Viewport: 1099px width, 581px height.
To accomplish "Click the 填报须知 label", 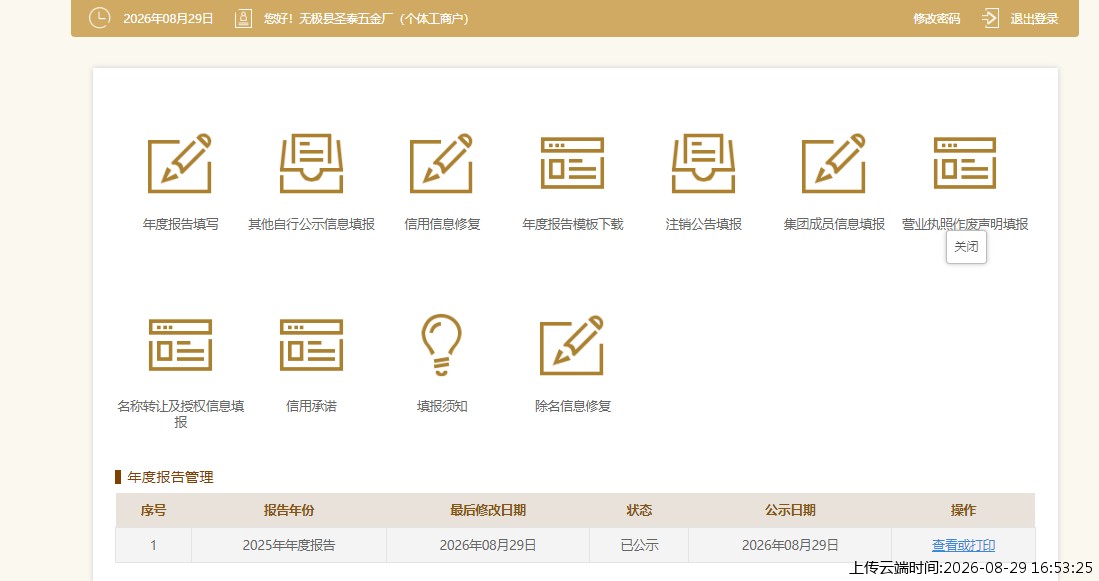I will (442, 406).
